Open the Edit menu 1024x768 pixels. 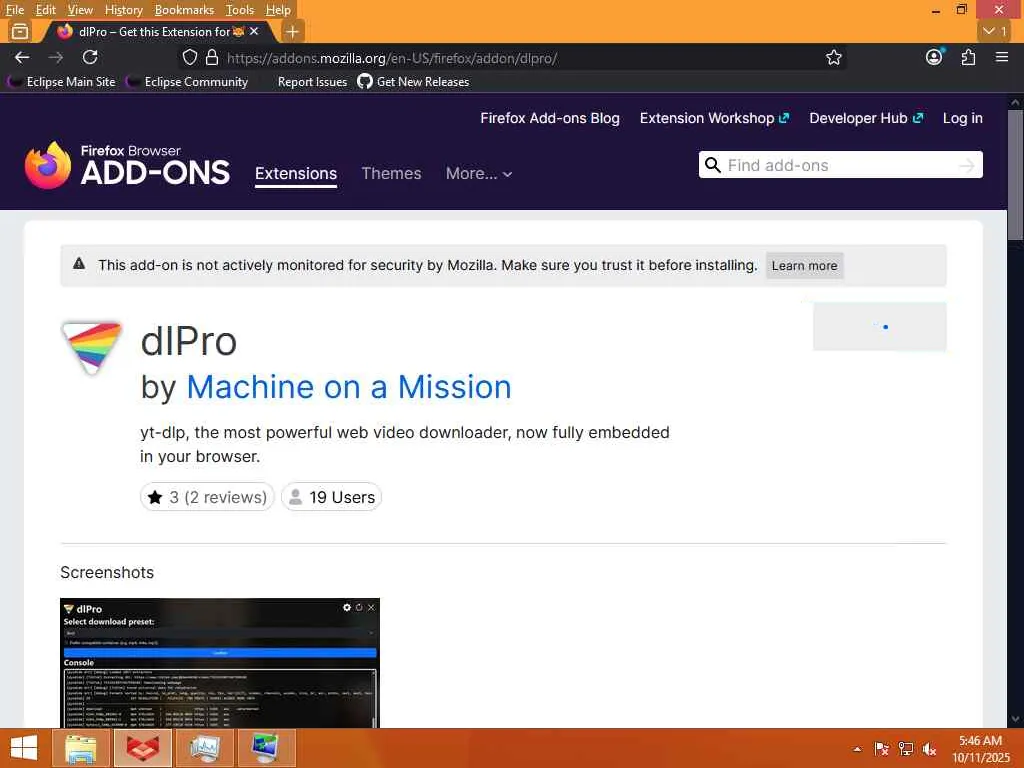point(45,10)
